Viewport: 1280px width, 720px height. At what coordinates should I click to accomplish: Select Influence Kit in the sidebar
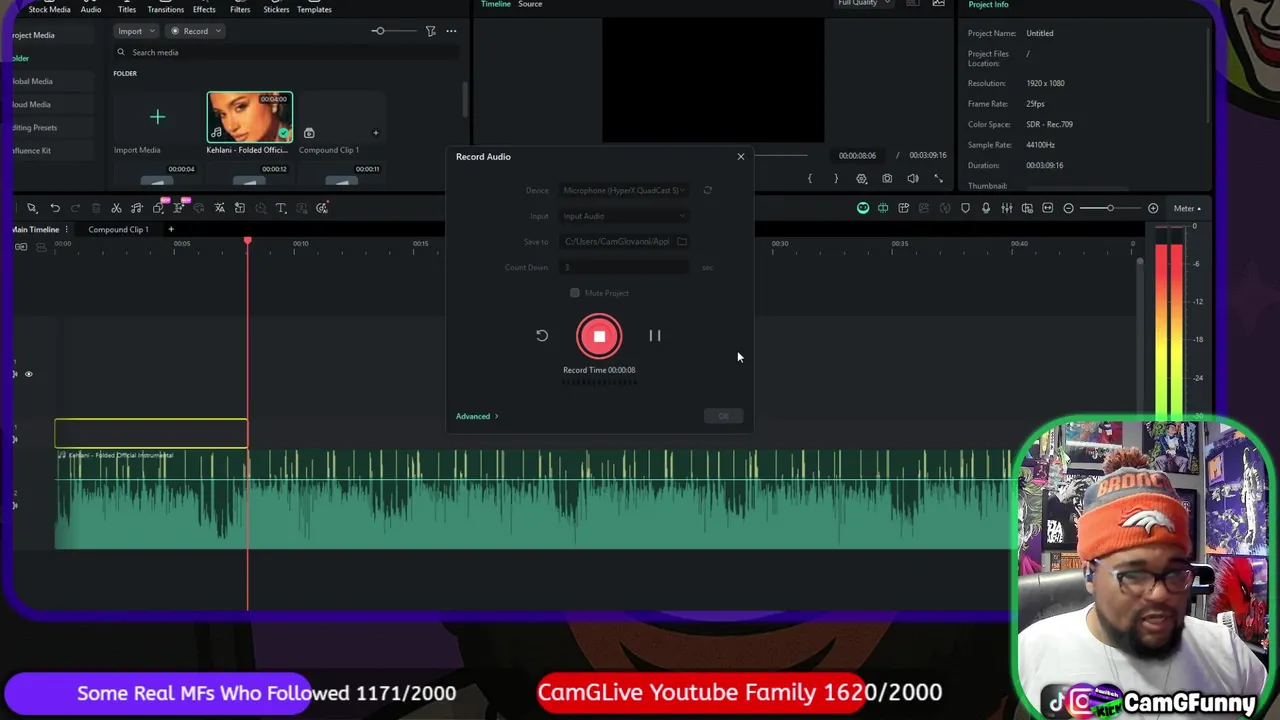[x=31, y=150]
